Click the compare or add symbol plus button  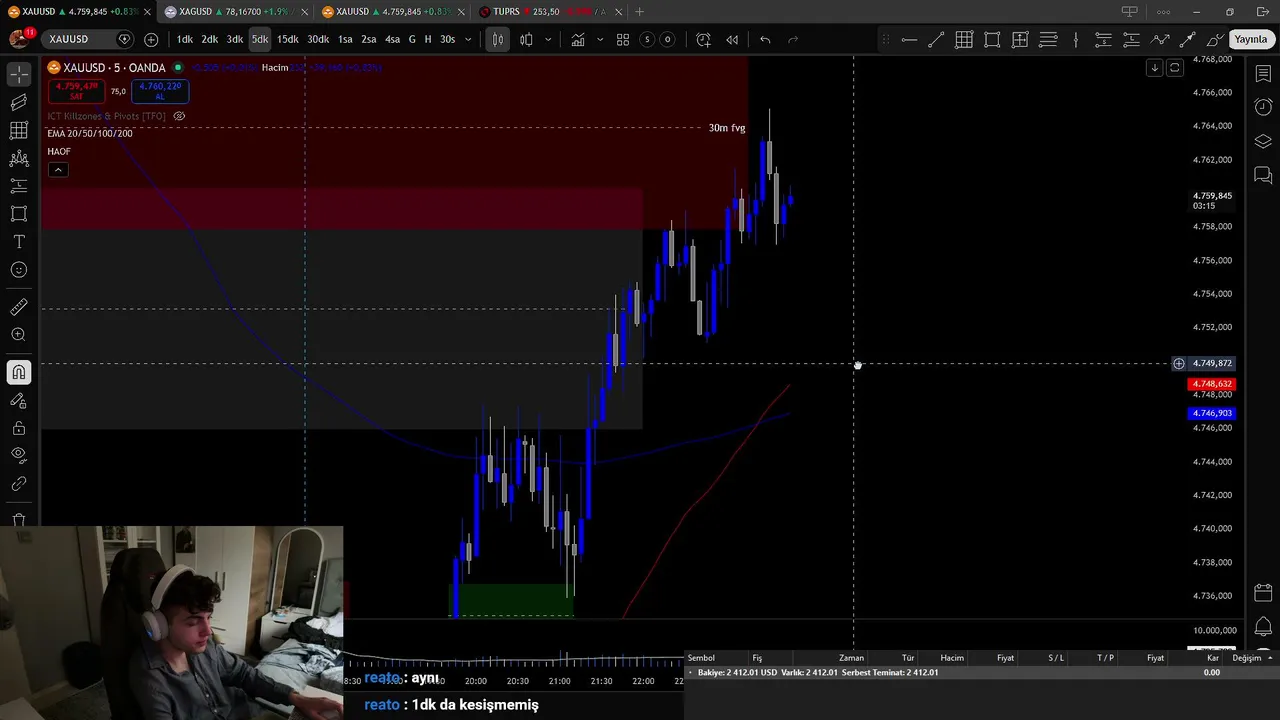(151, 39)
